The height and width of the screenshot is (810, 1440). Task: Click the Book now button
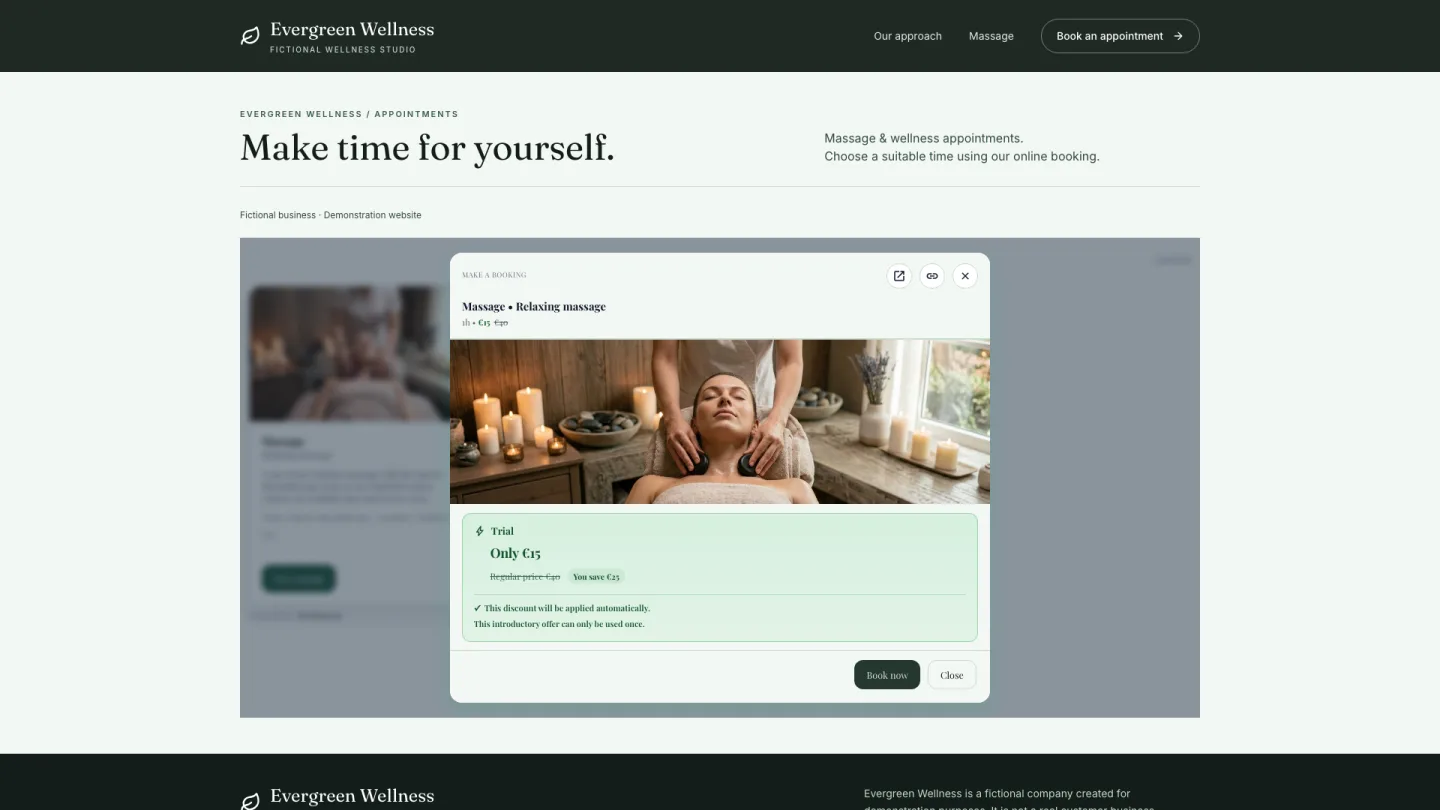[887, 675]
